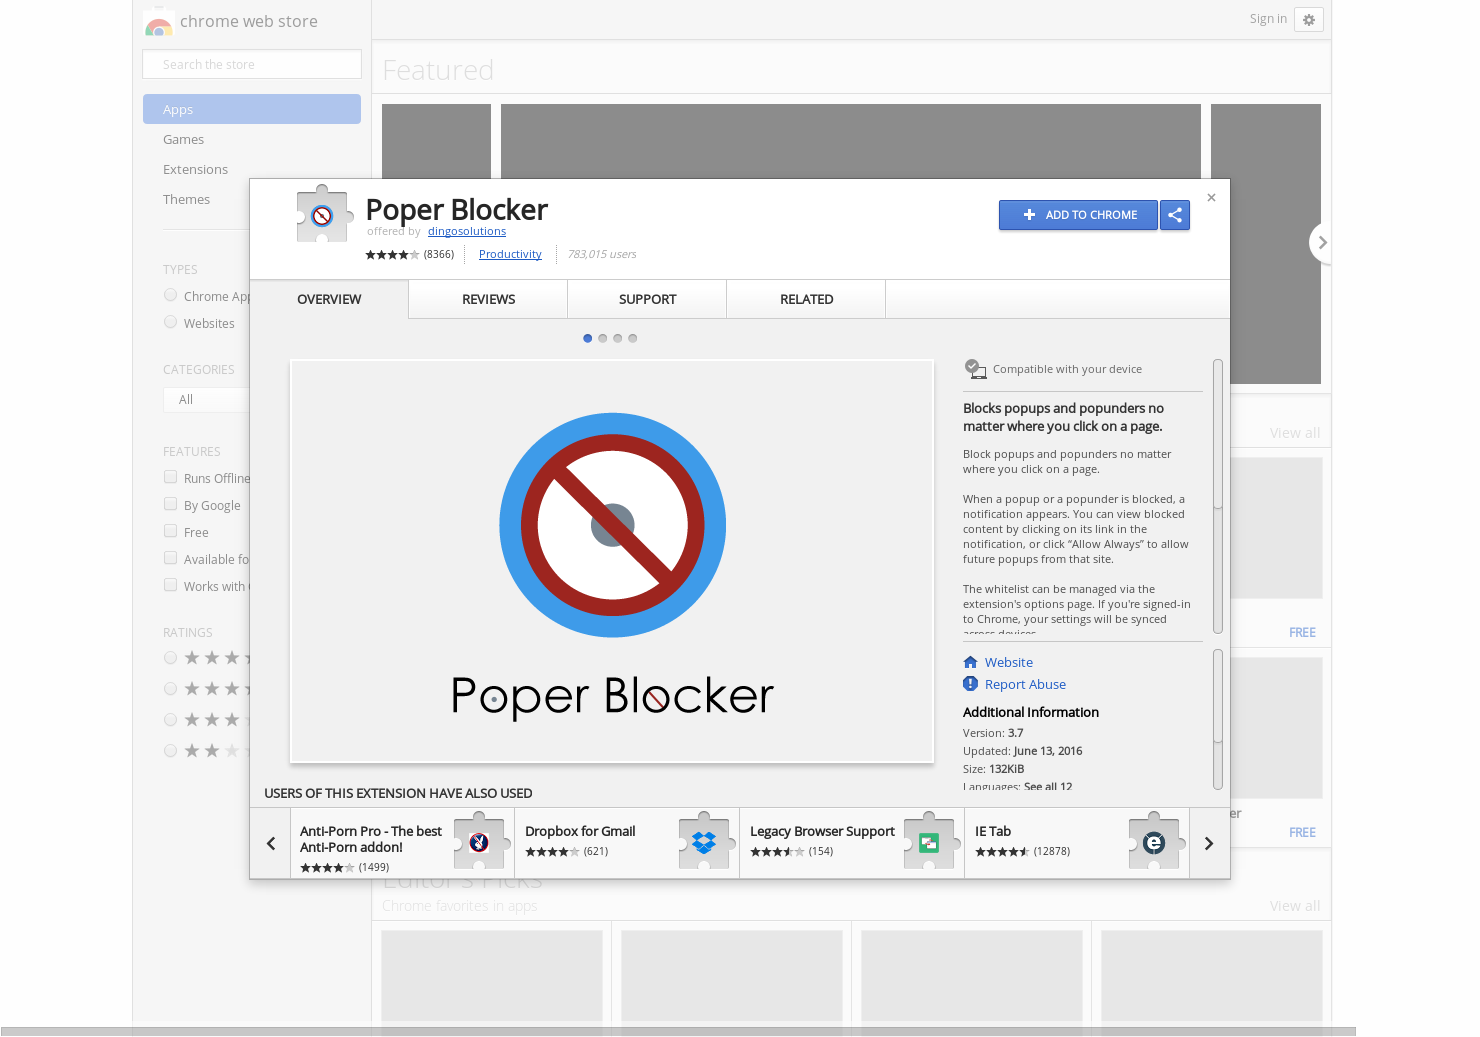This screenshot has width=1480, height=1037.
Task: Advance the featured banner with the right chevron
Action: click(x=1321, y=242)
